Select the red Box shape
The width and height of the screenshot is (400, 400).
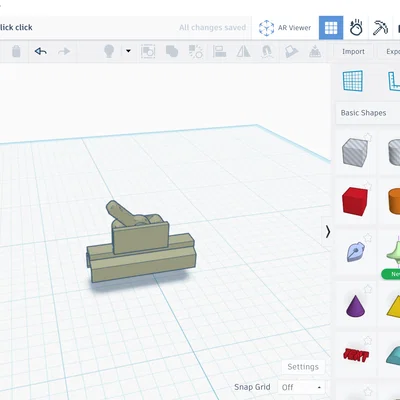click(x=355, y=201)
